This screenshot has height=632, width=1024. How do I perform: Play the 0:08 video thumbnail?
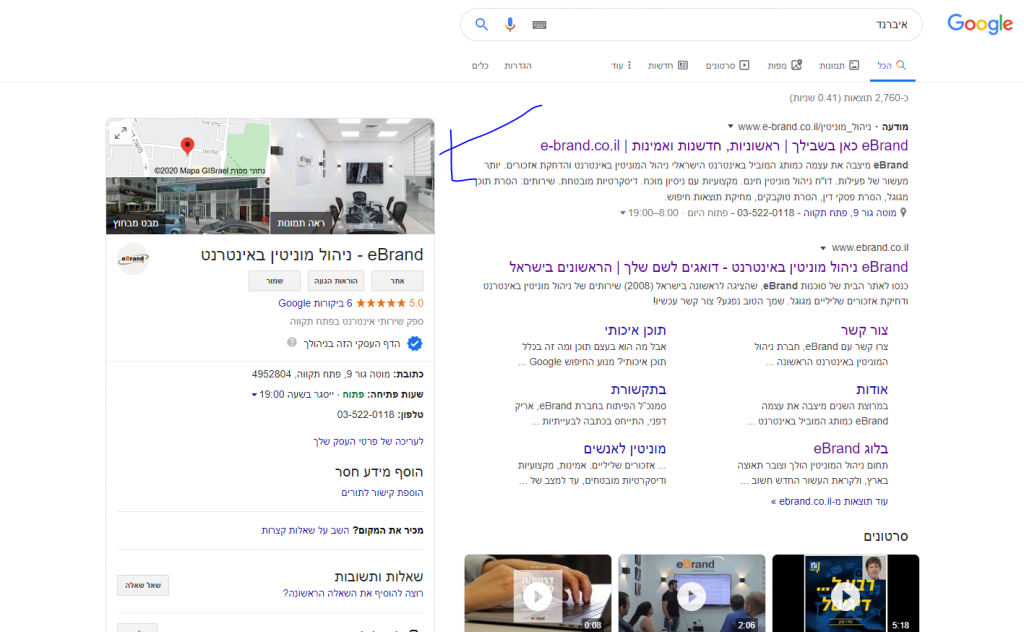point(537,593)
